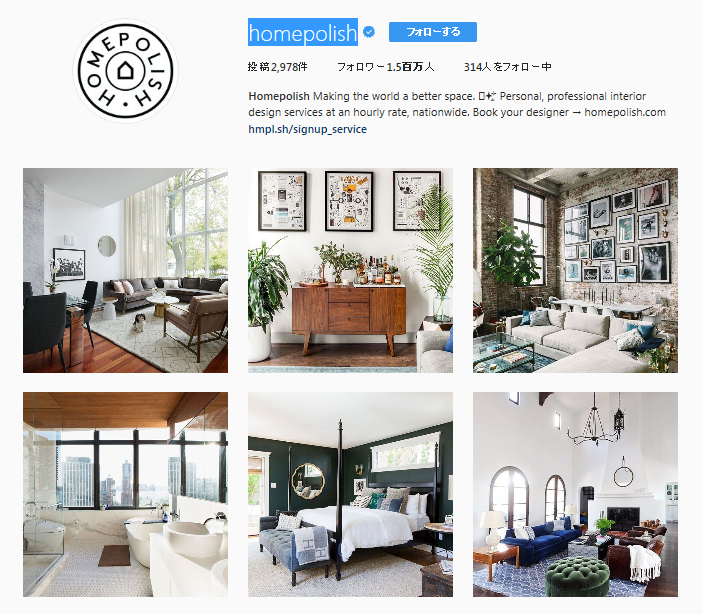This screenshot has height=614, width=702.
Task: Click the three framed prints in the sideboard photo
Action: tap(350, 201)
